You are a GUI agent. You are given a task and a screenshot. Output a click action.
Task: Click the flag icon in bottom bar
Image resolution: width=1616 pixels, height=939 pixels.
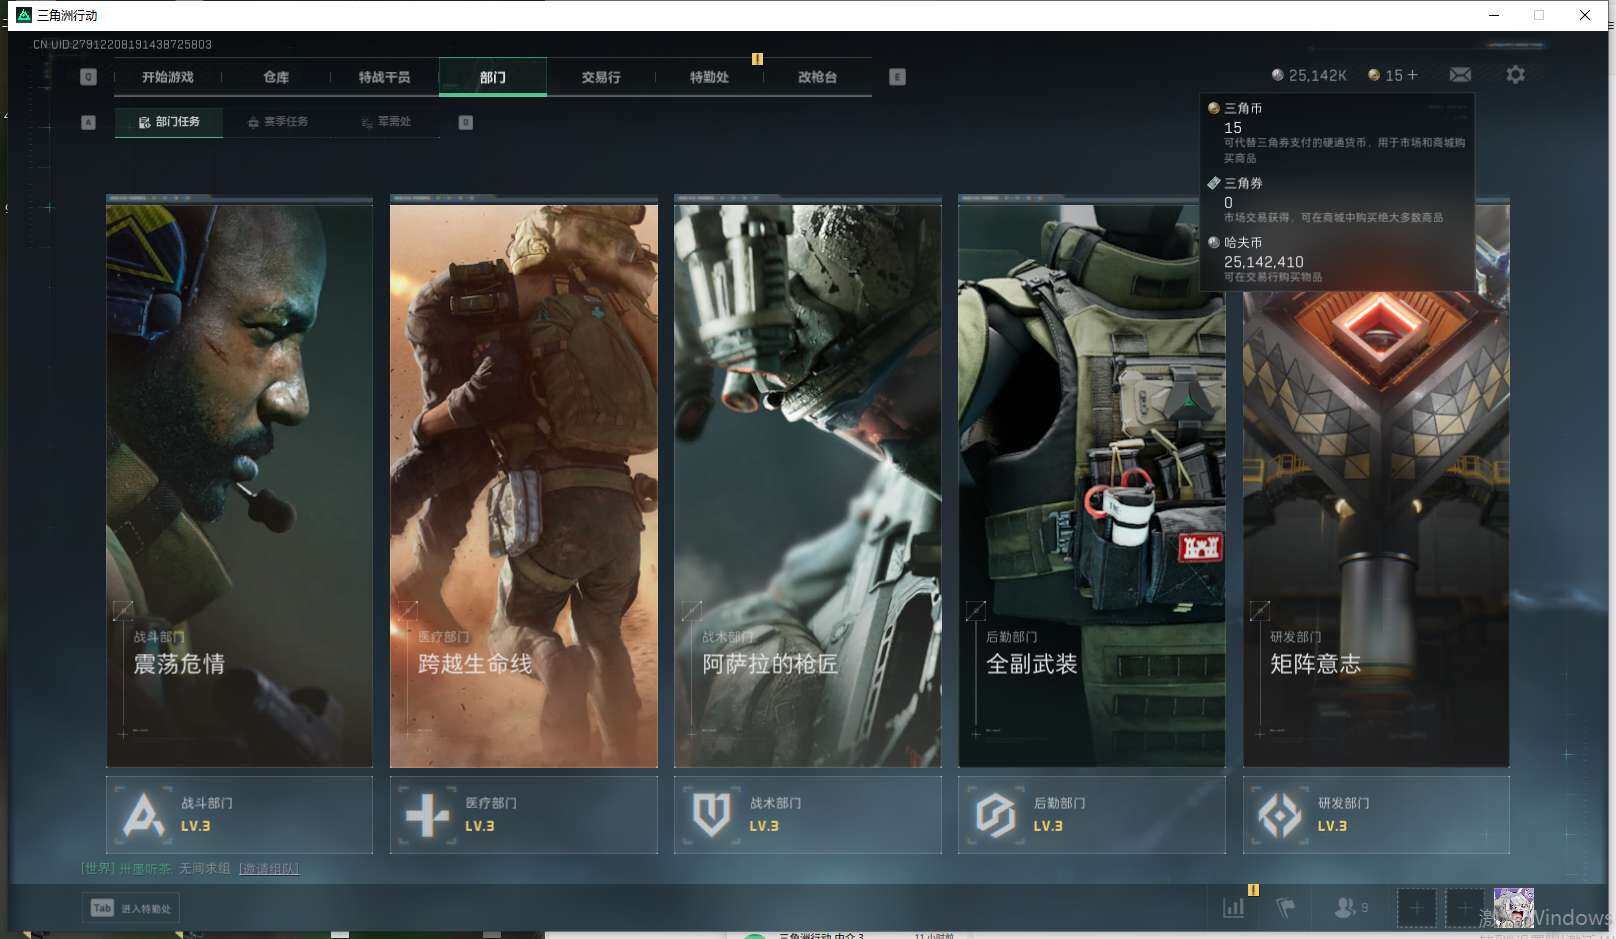[x=1286, y=908]
